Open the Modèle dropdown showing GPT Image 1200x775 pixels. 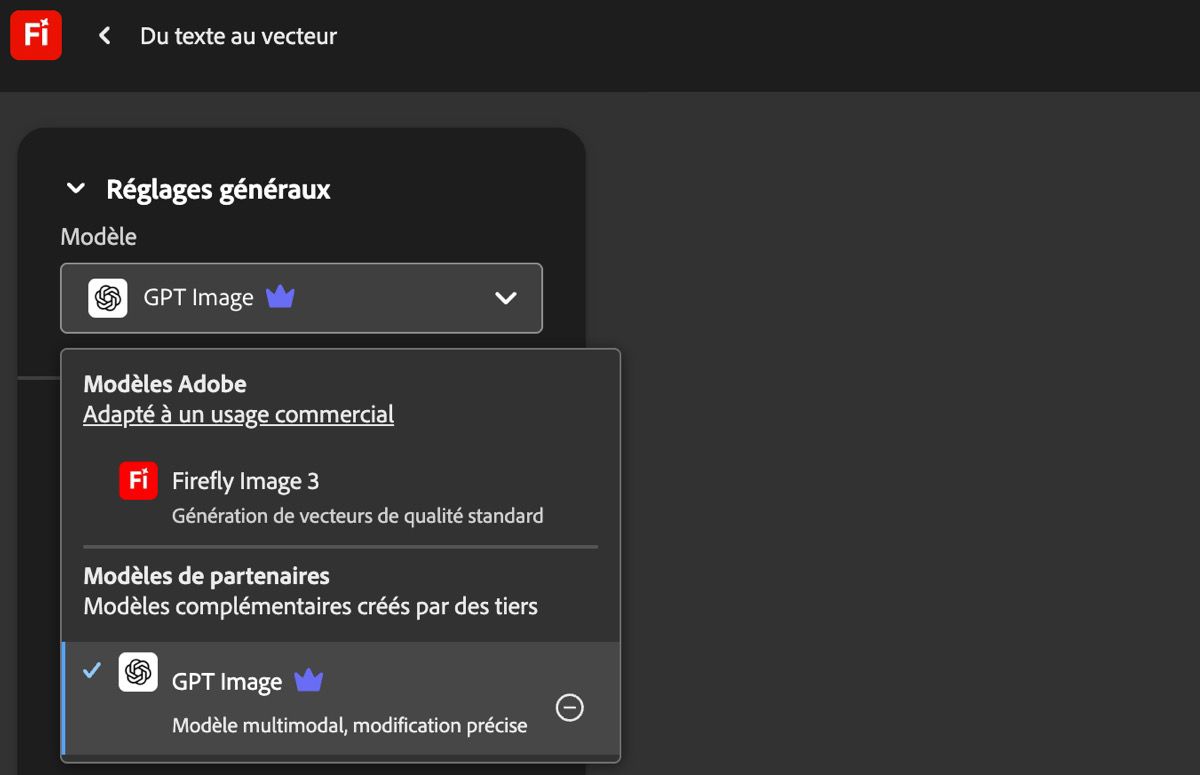pyautogui.click(x=301, y=298)
